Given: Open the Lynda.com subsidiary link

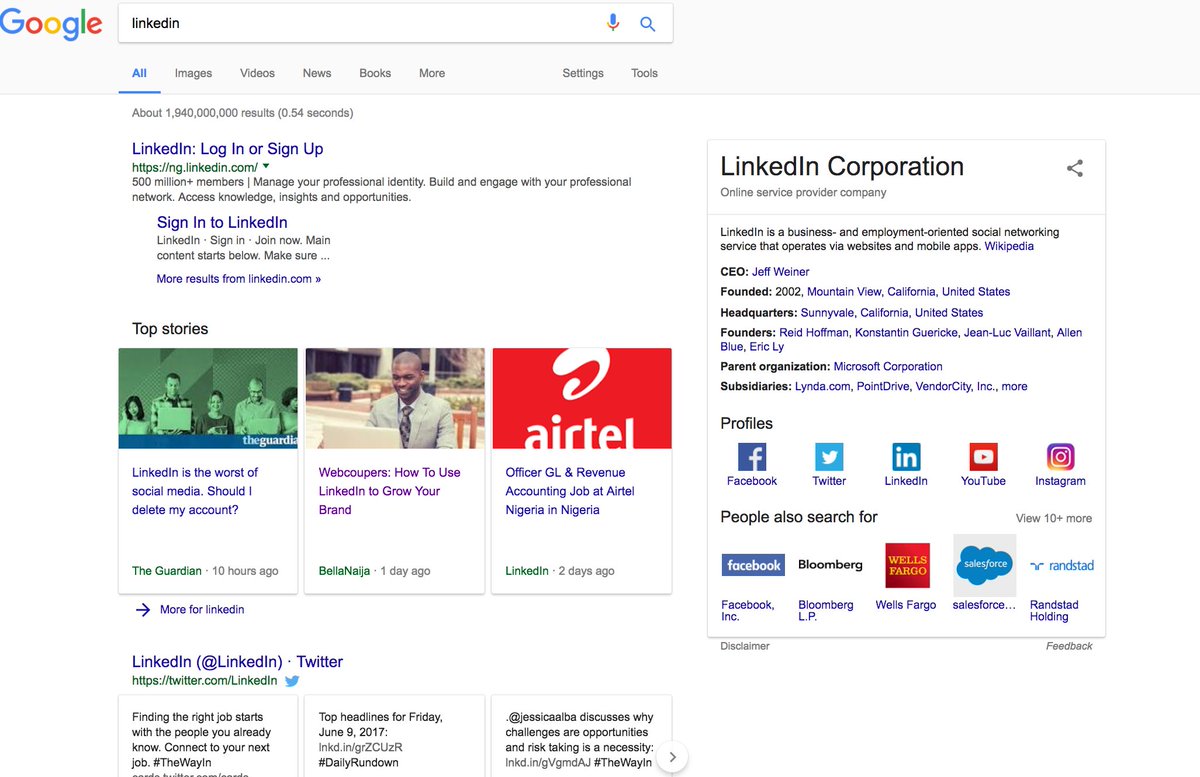Looking at the screenshot, I should pyautogui.click(x=822, y=386).
